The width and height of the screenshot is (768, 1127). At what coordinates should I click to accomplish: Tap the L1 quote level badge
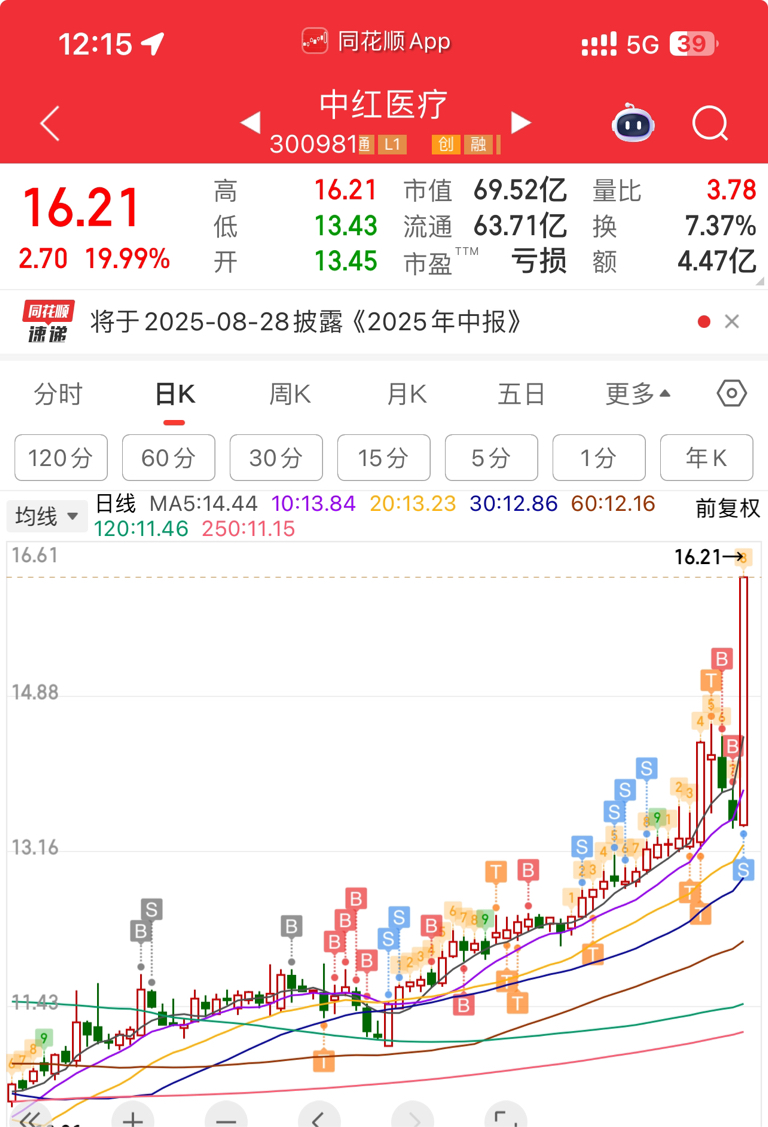click(392, 144)
